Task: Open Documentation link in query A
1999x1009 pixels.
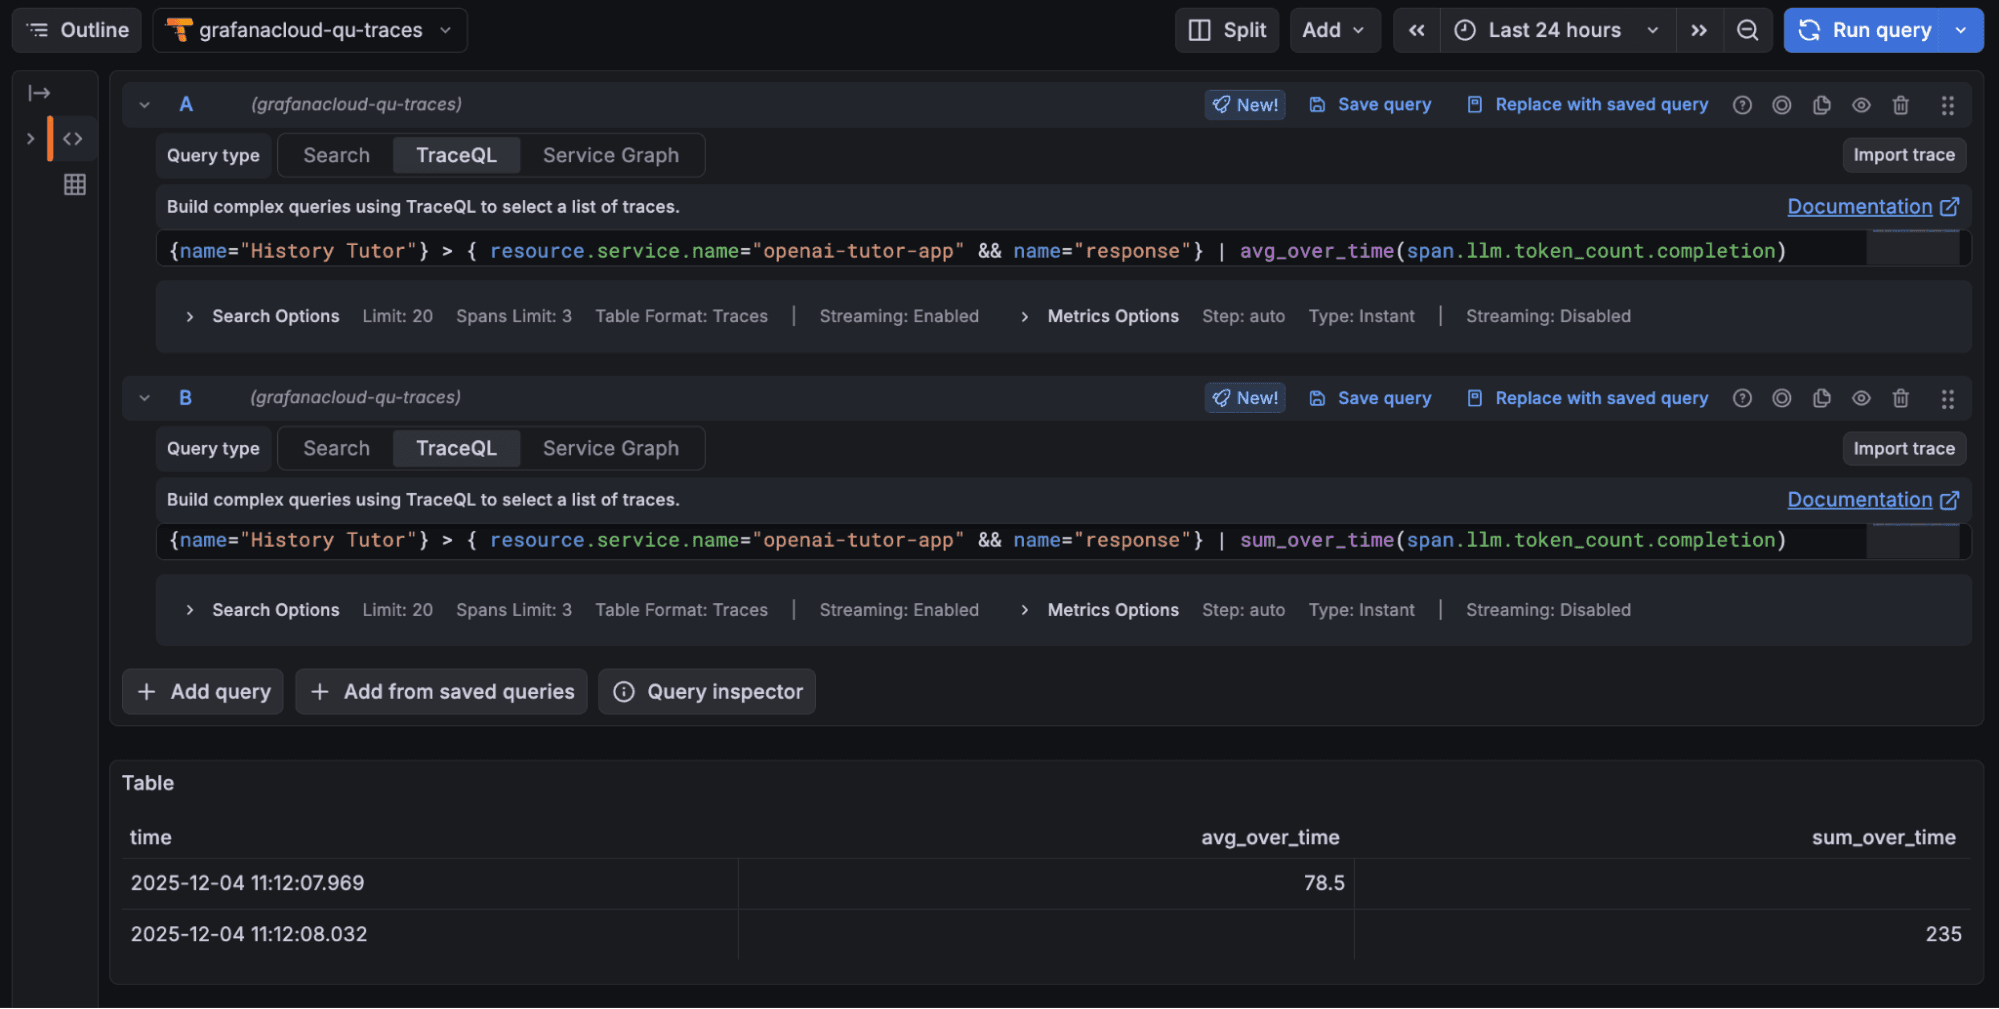Action: 1872,207
